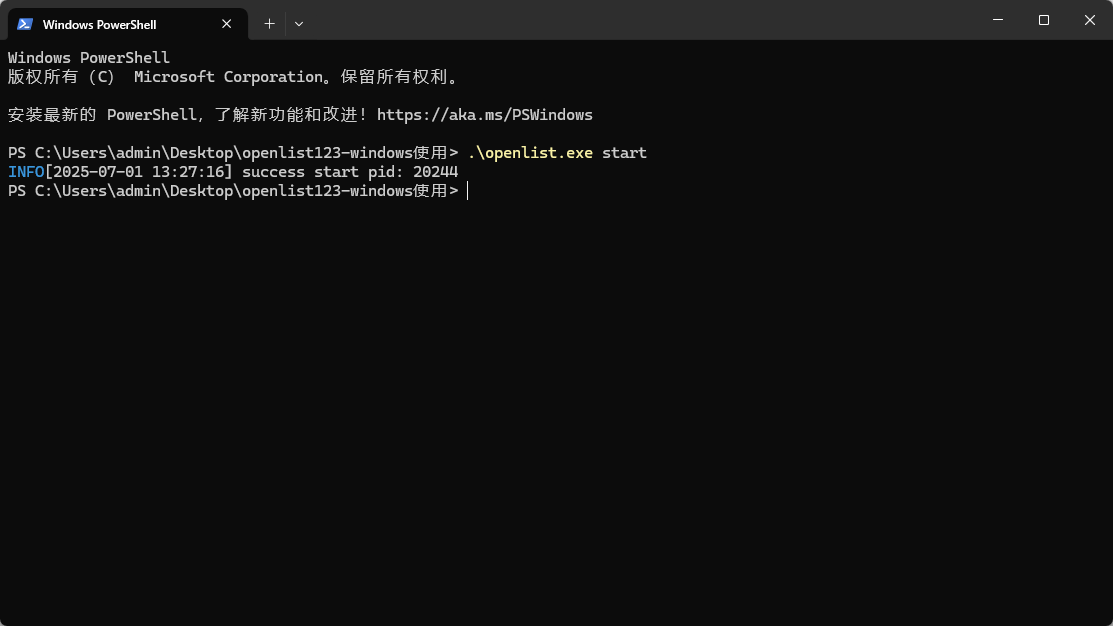Click the blue INFO log label
Viewport: 1113px width, 626px height.
pos(26,172)
